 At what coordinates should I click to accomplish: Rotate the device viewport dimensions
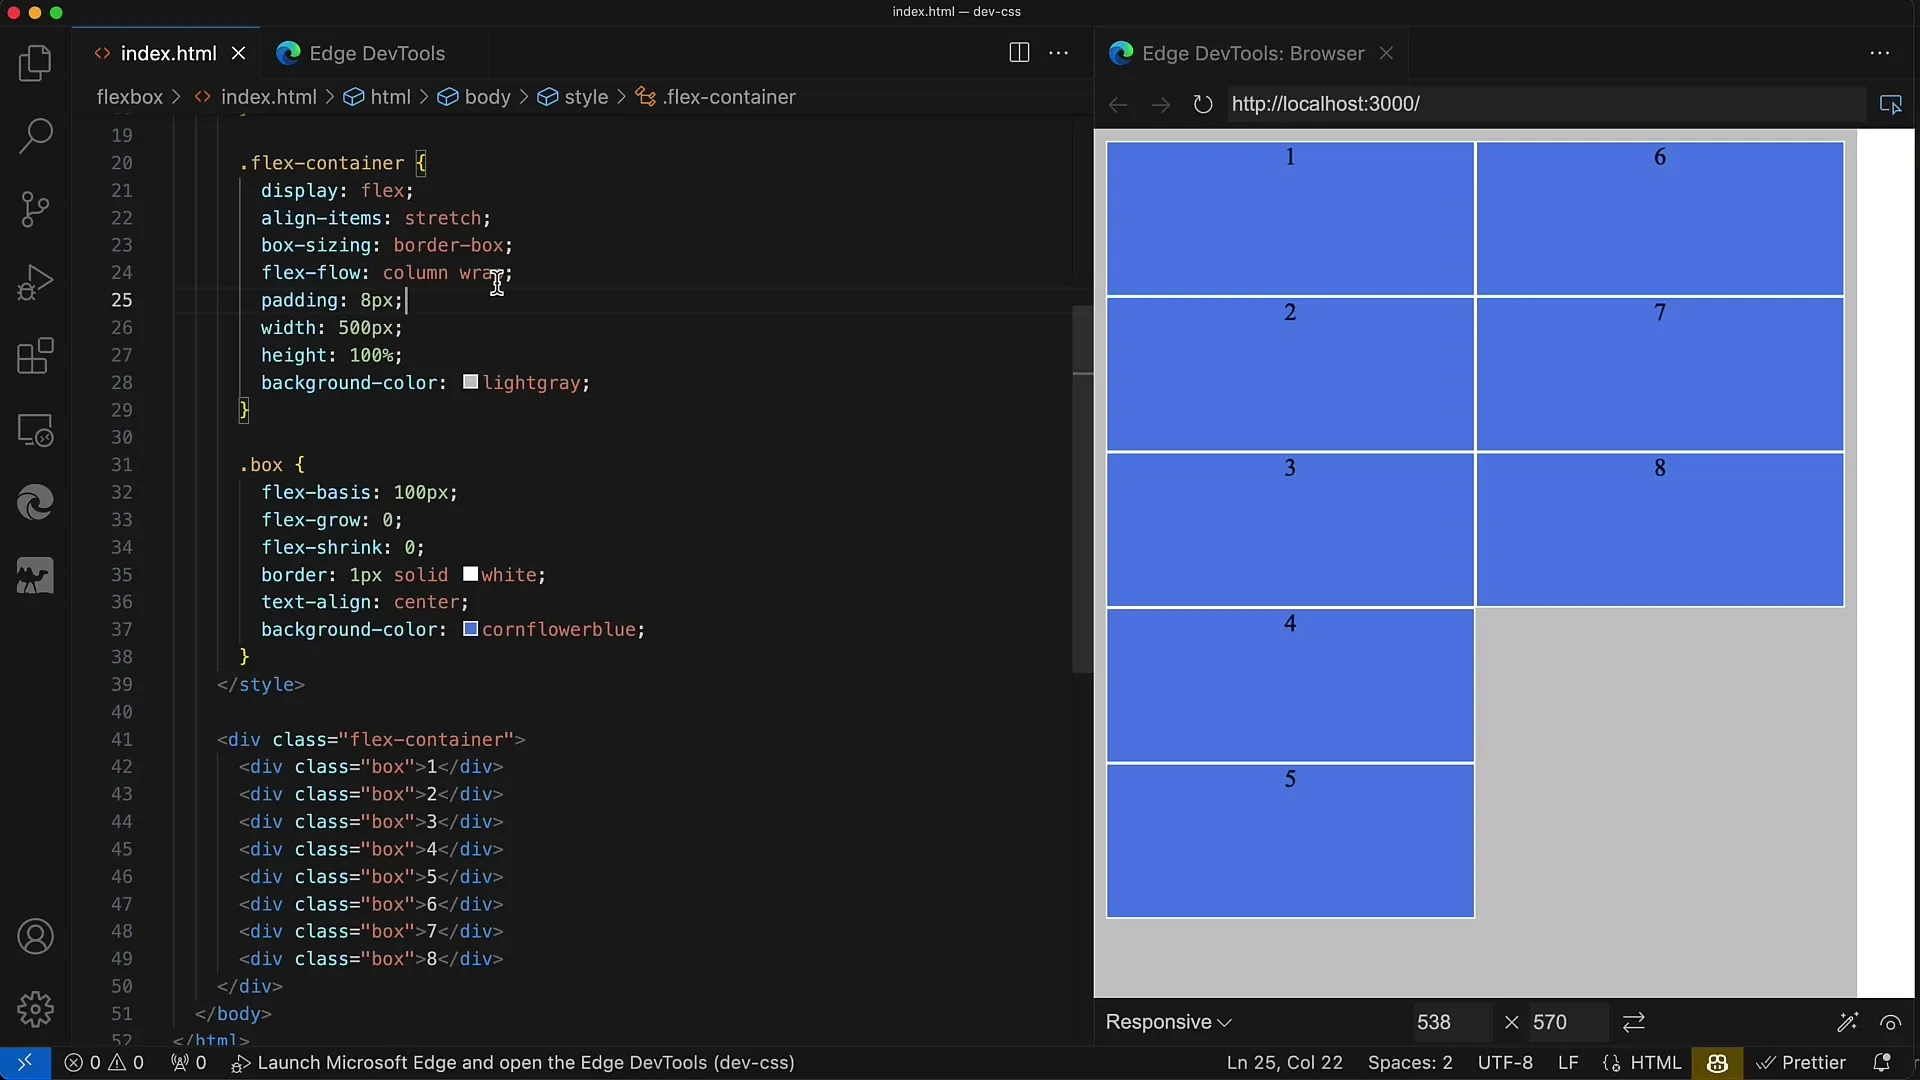tap(1634, 1022)
